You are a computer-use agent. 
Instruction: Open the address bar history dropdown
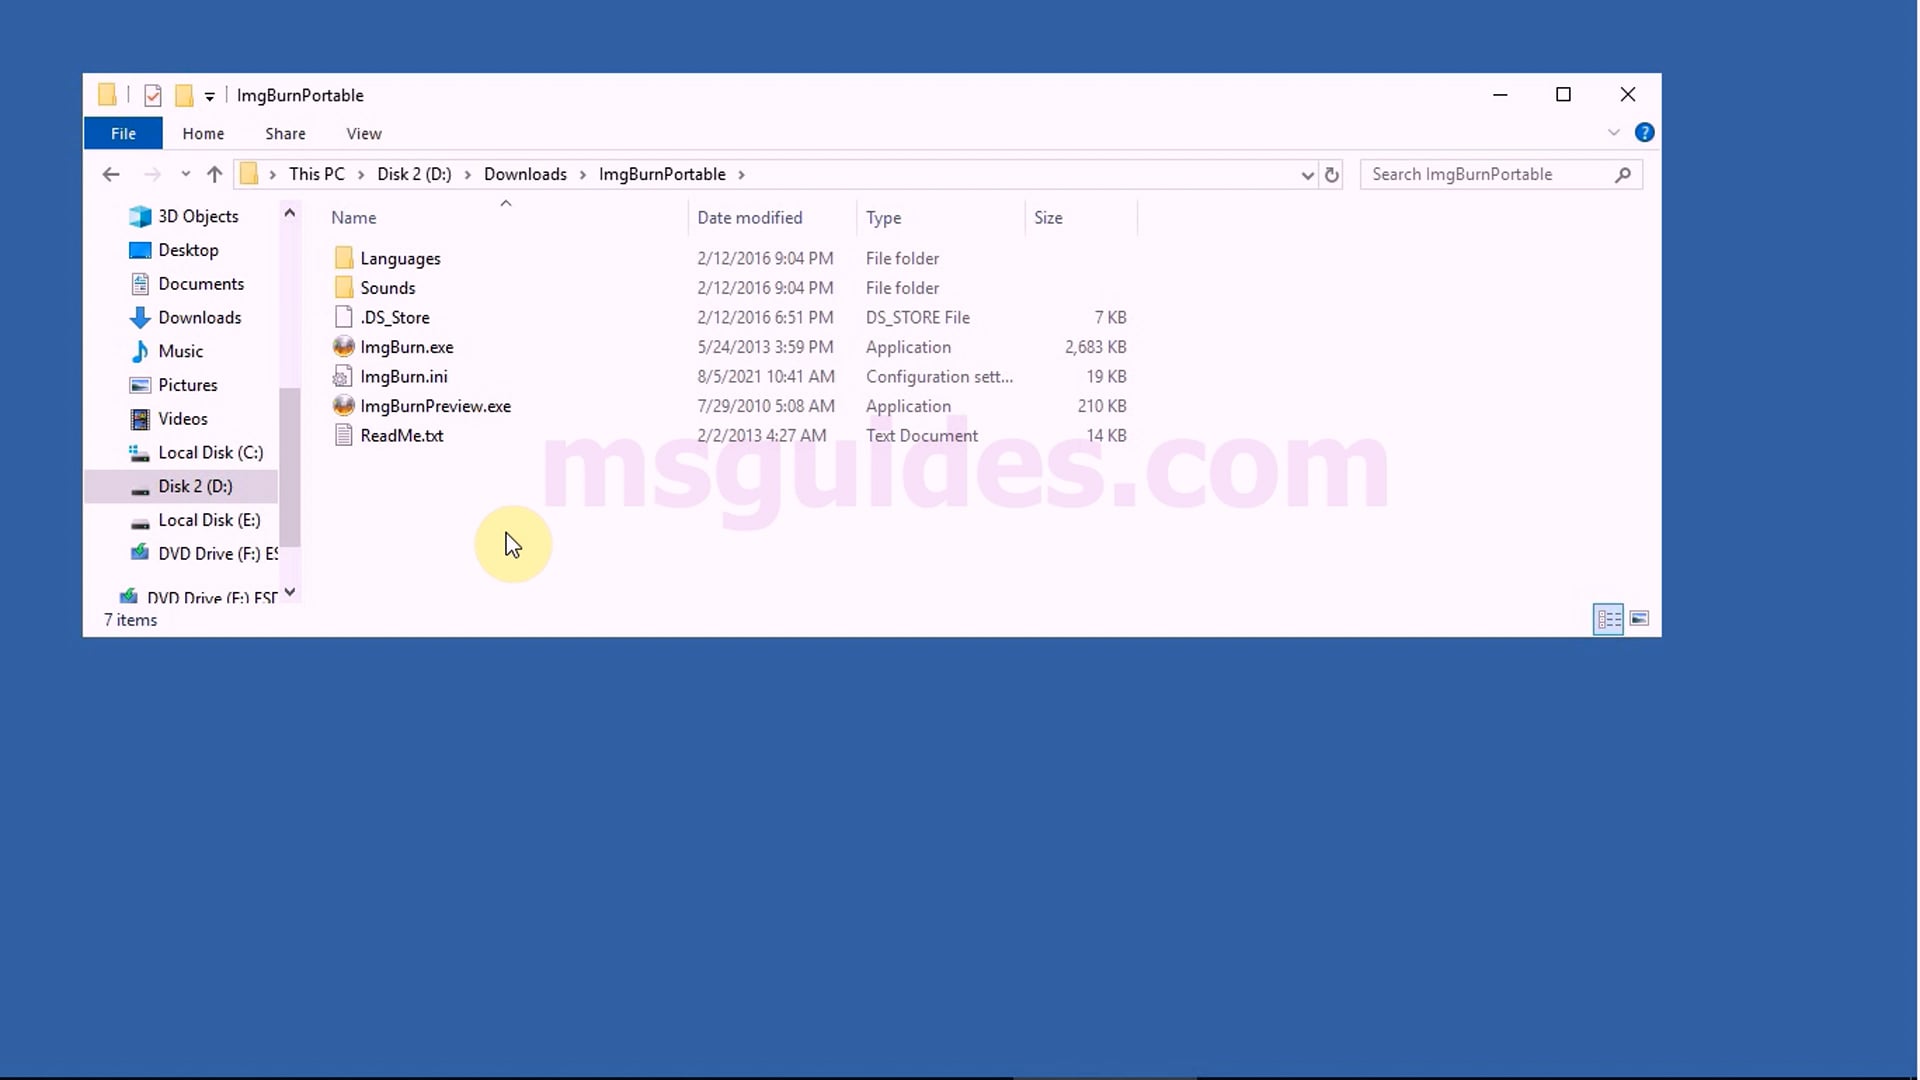(x=1307, y=174)
